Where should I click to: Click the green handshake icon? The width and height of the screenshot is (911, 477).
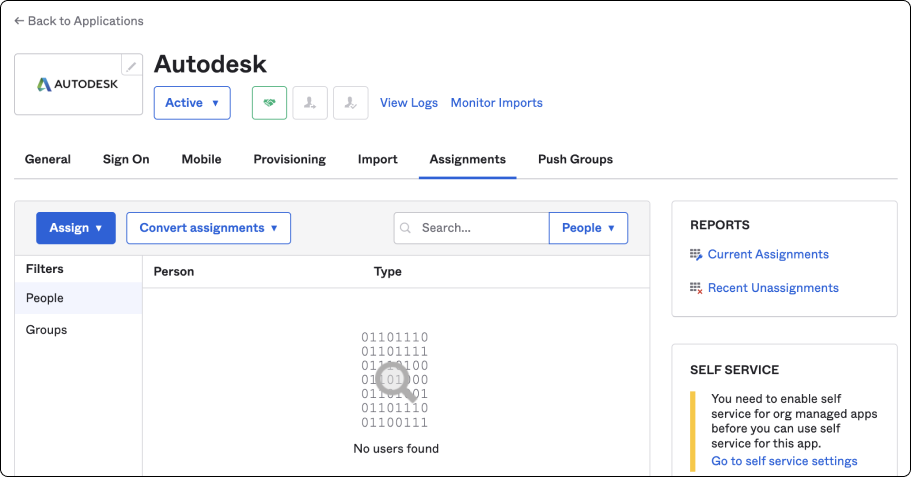(x=269, y=103)
